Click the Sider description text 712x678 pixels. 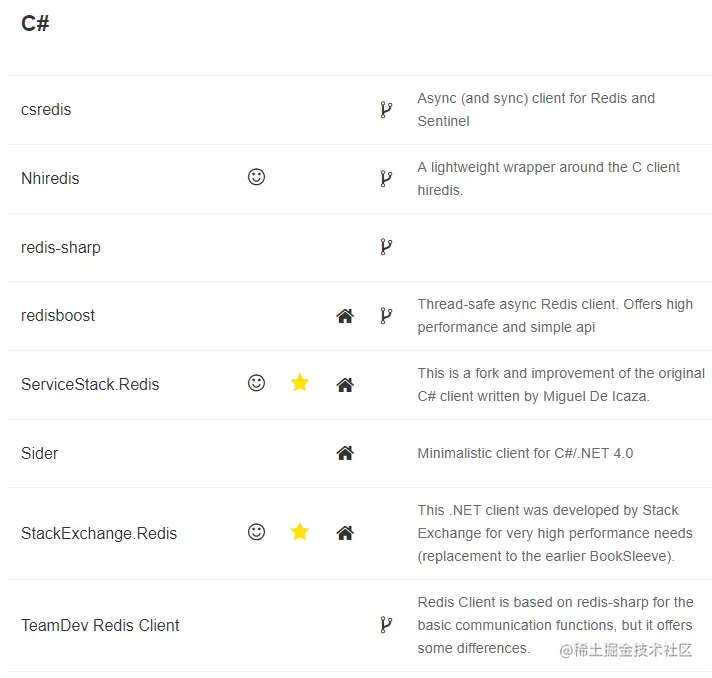pos(525,453)
